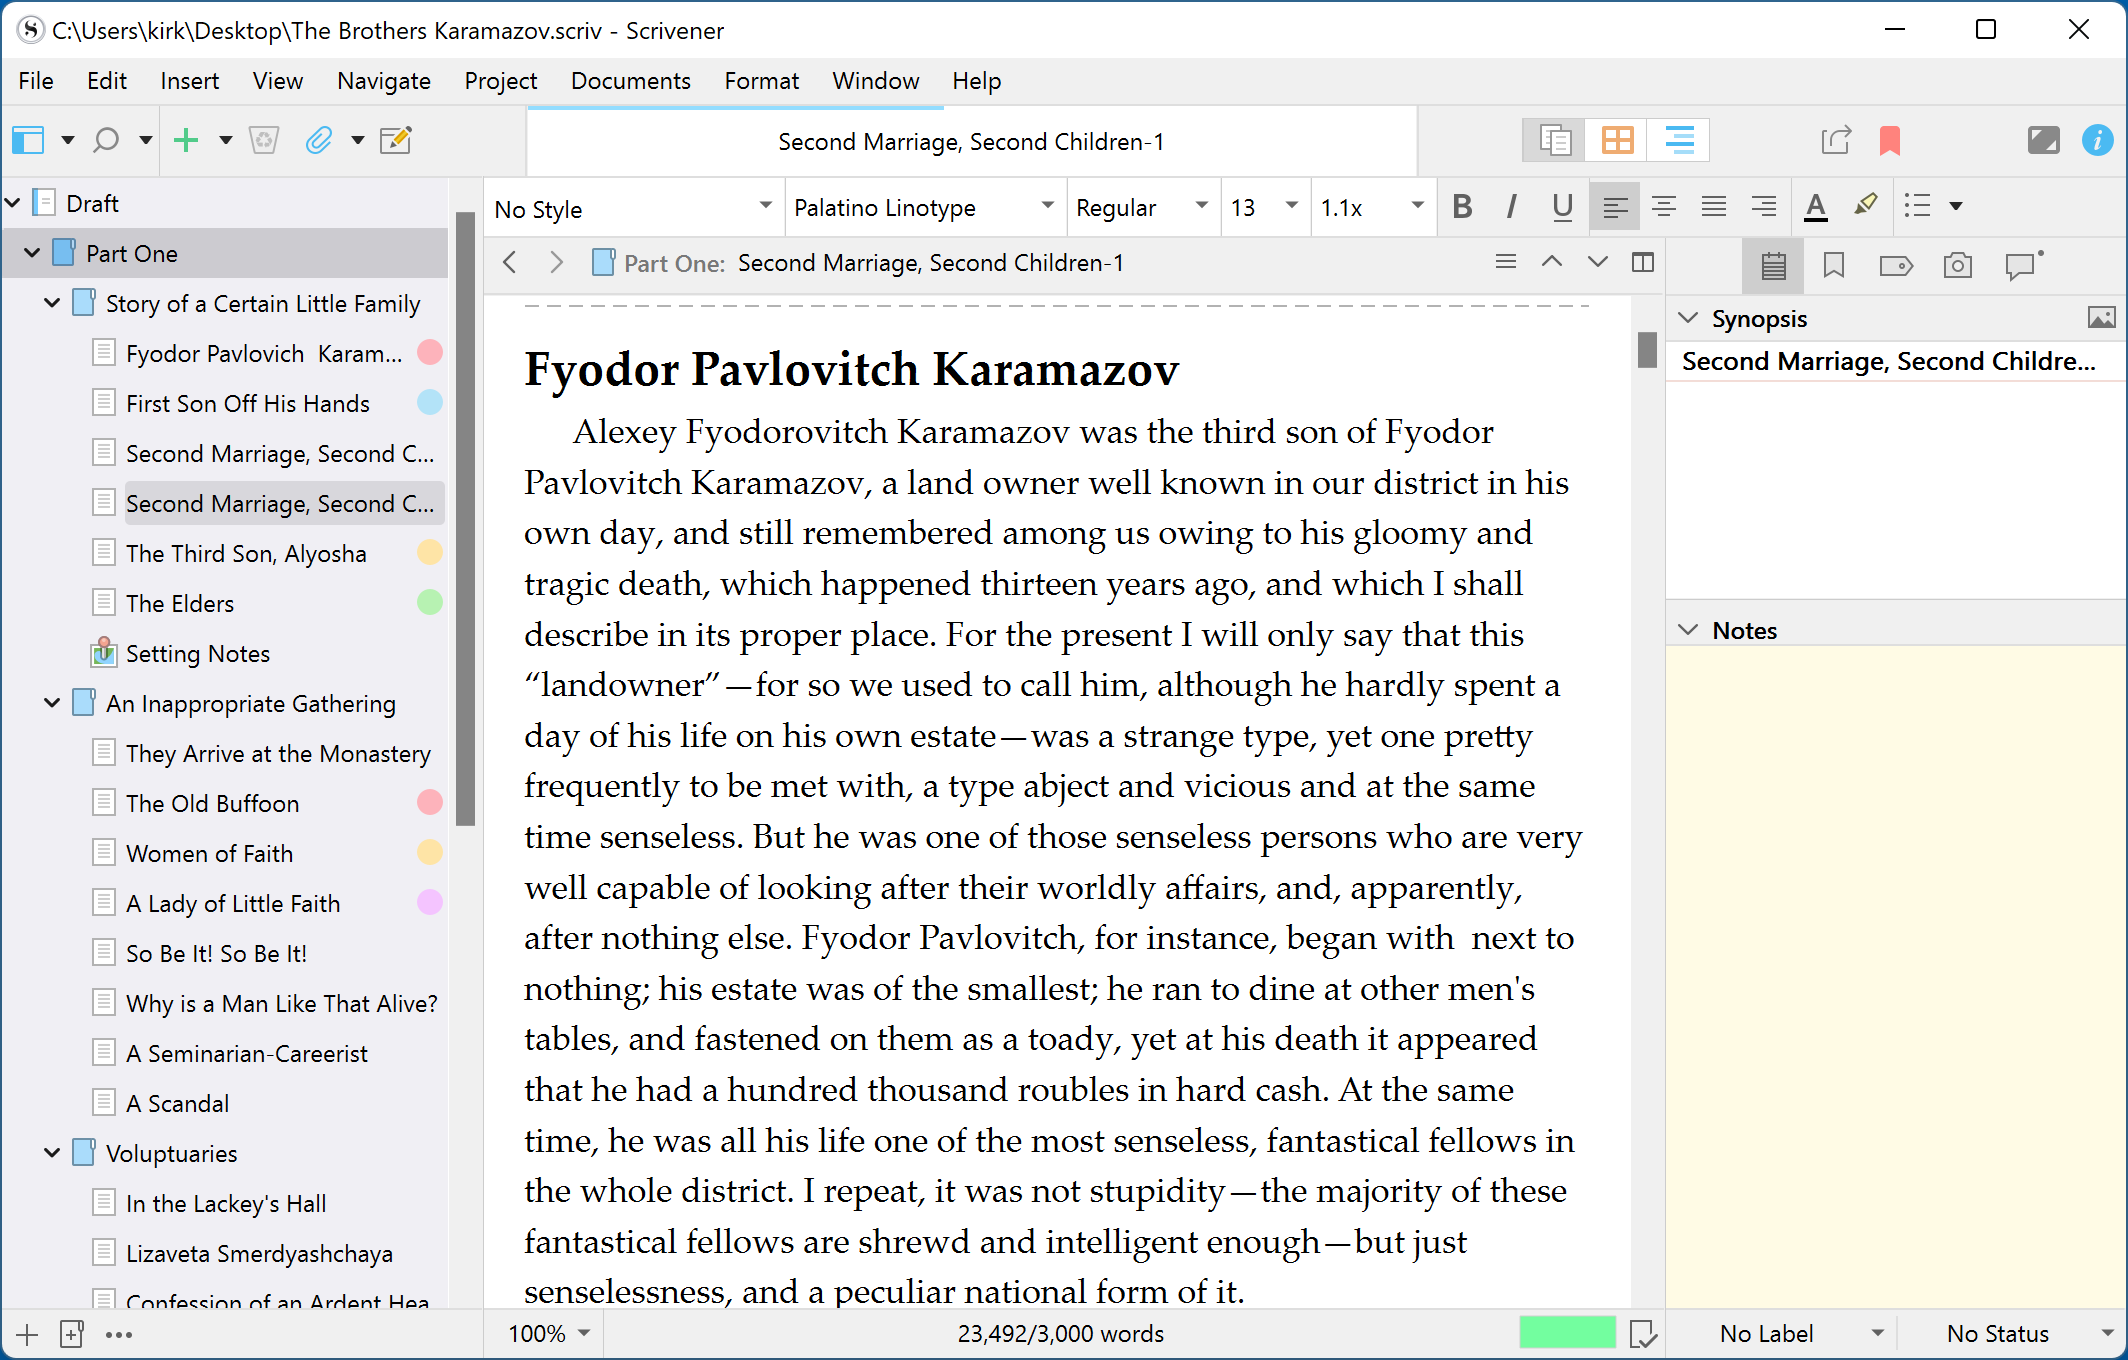2128x1360 pixels.
Task: Open the comments and footnotes inspector tab
Action: [x=2021, y=265]
